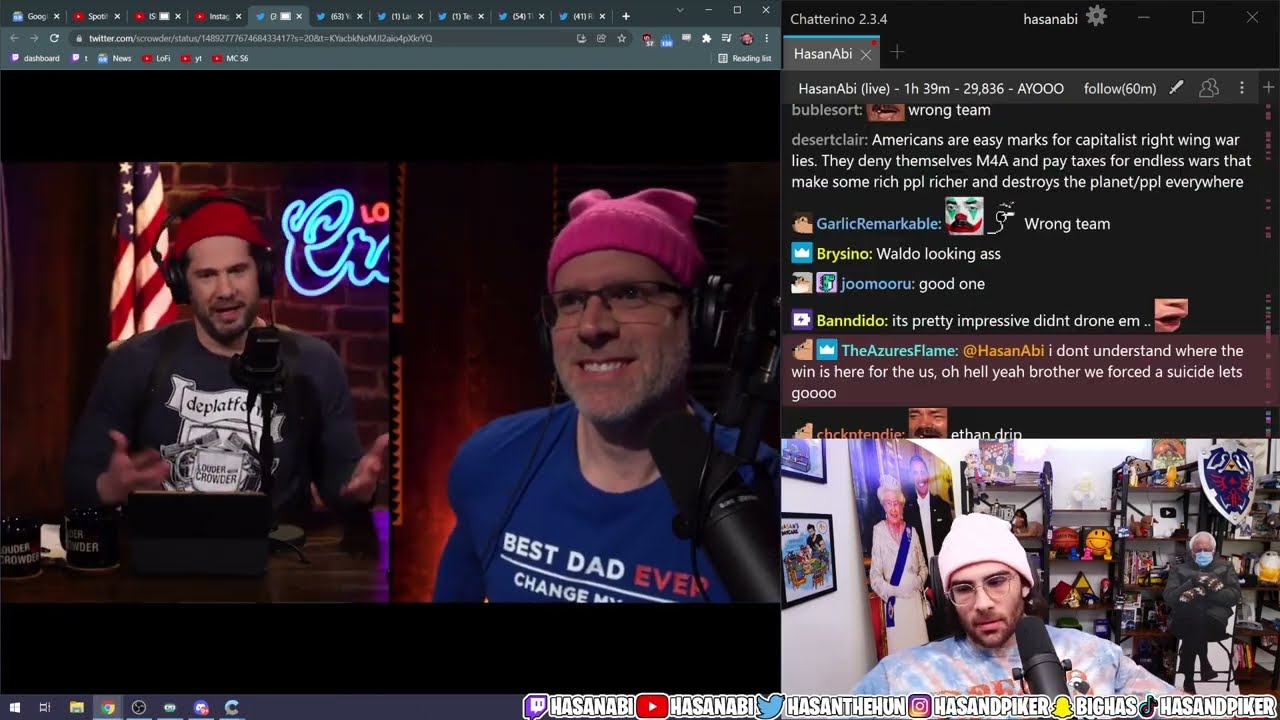Bookmark this page with star icon
Image resolution: width=1280 pixels, height=720 pixels.
click(x=621, y=38)
